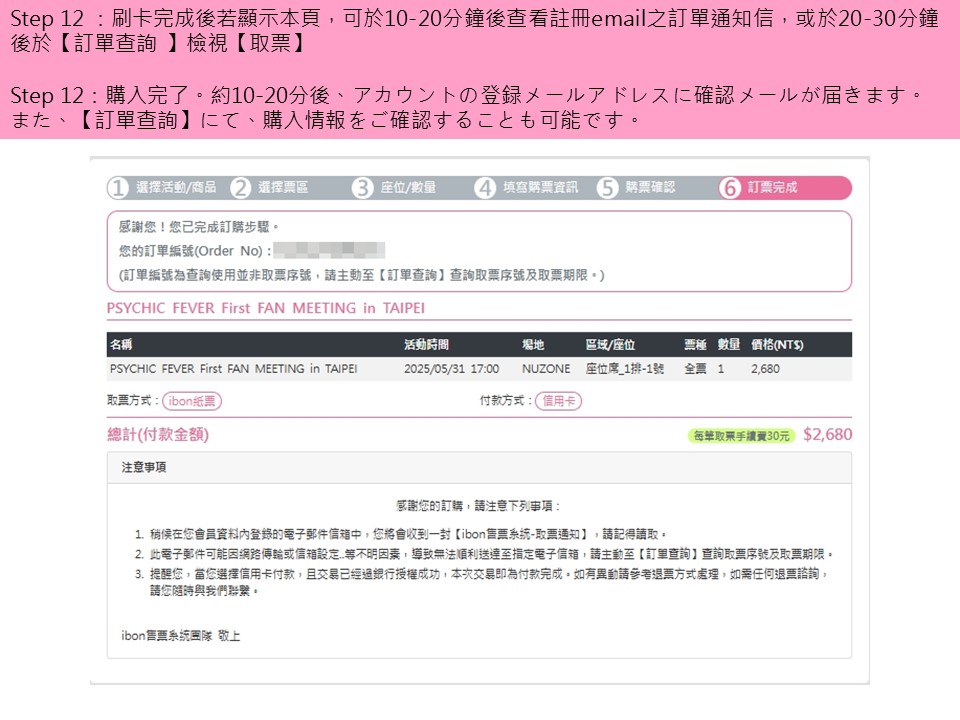Image resolution: width=960 pixels, height=720 pixels.
Task: Select the 座位席_1排-1號 seat cell
Action: click(x=624, y=369)
